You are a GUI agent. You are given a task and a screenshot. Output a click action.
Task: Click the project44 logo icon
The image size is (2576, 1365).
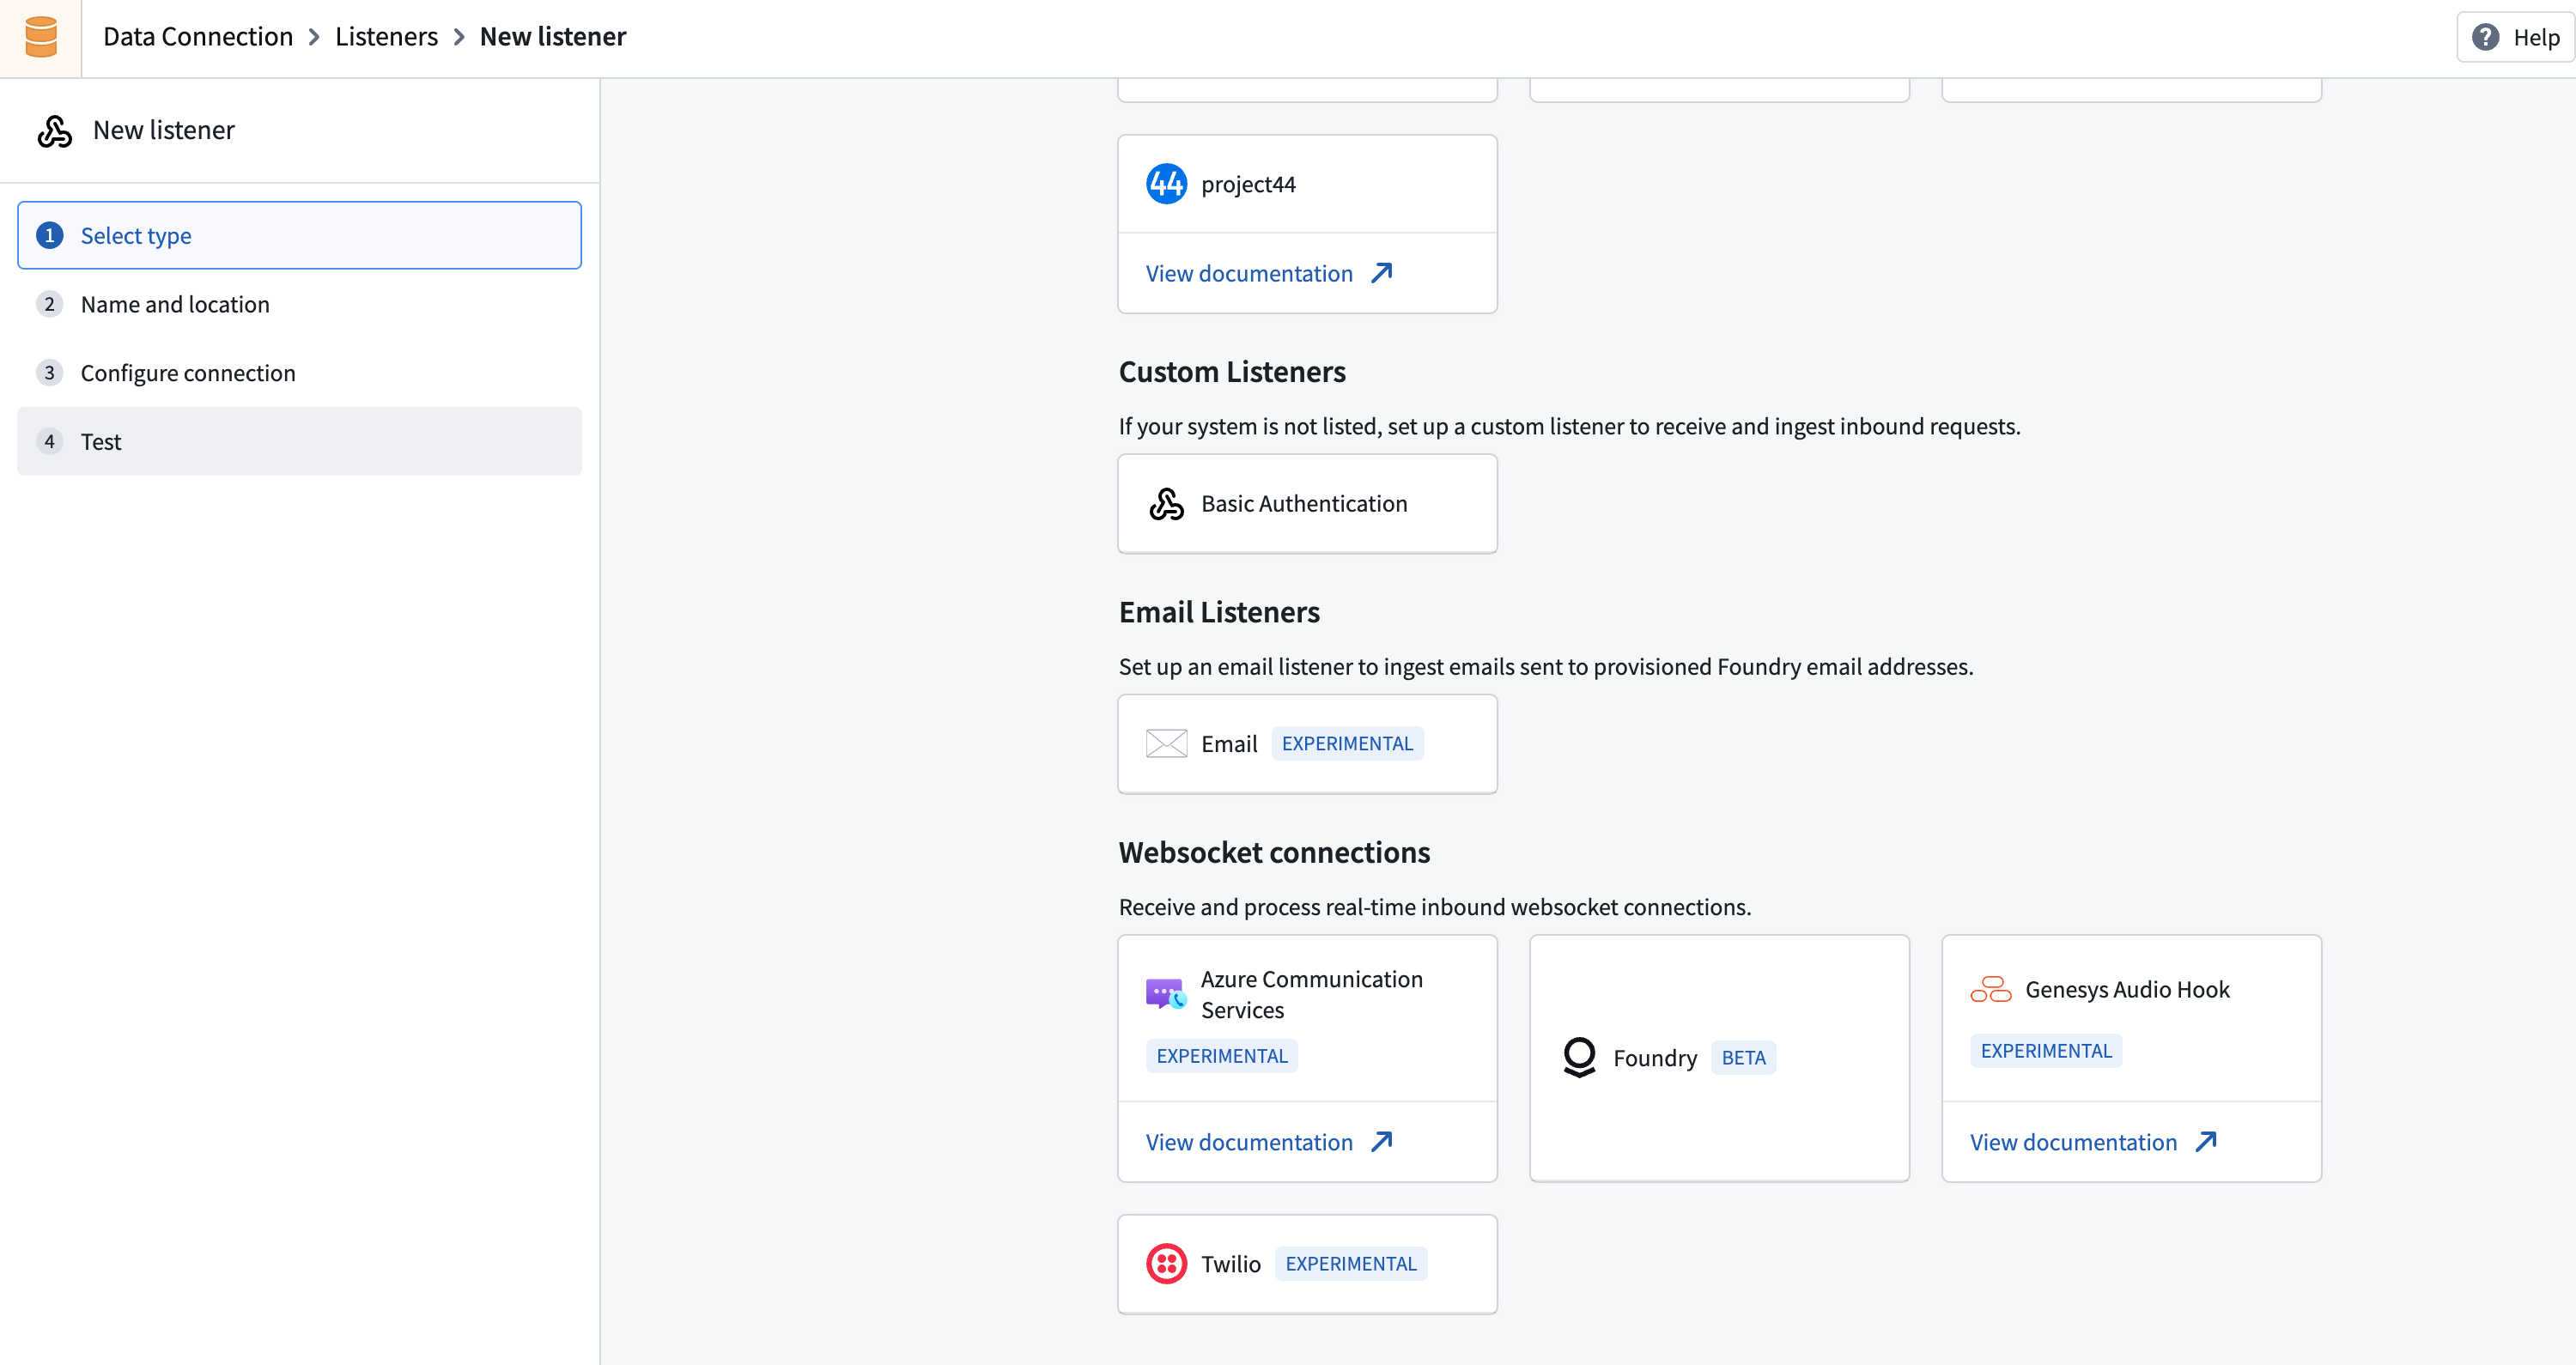click(x=1166, y=183)
